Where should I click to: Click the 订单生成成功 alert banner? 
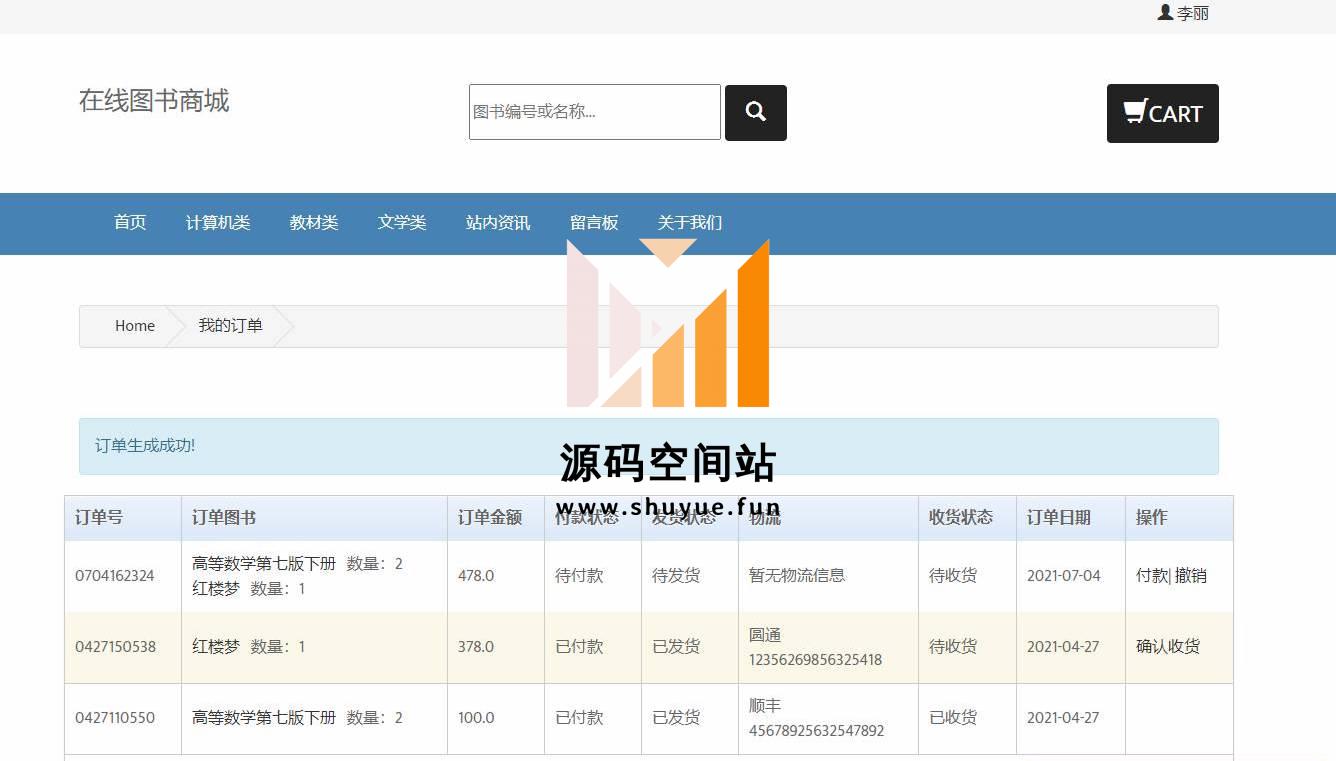[x=648, y=446]
